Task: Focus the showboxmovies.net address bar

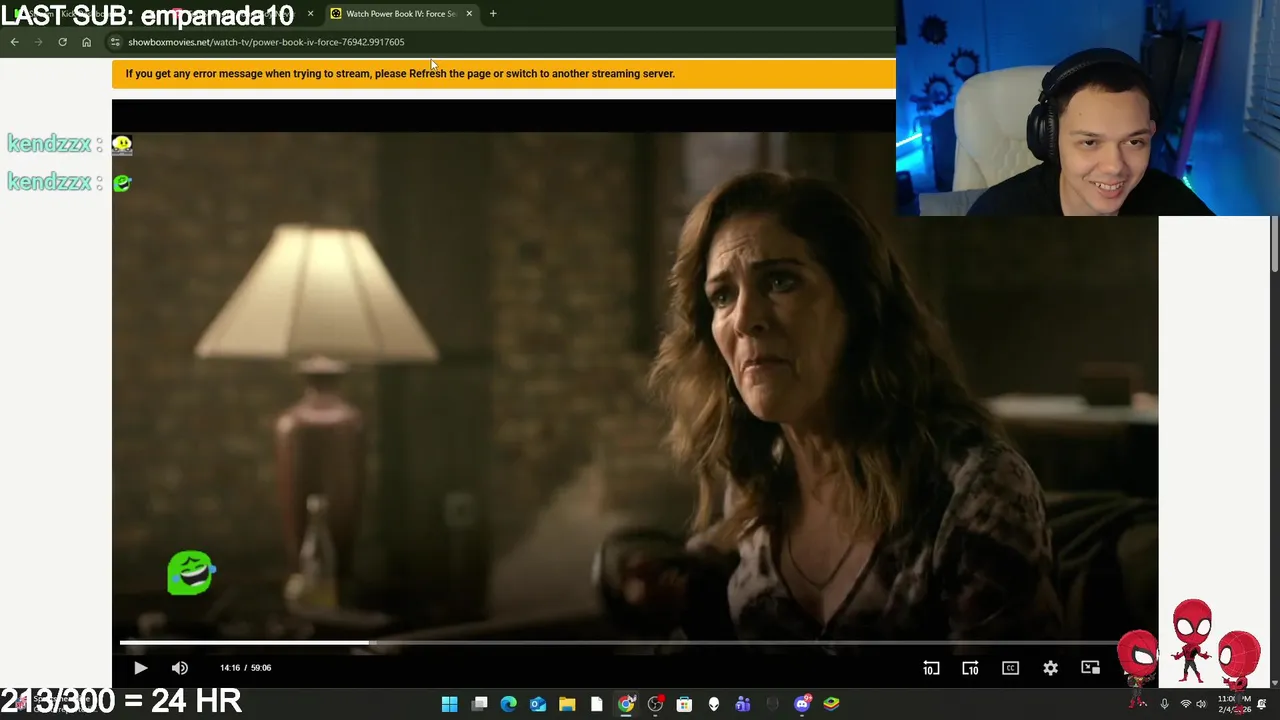Action: [500, 42]
